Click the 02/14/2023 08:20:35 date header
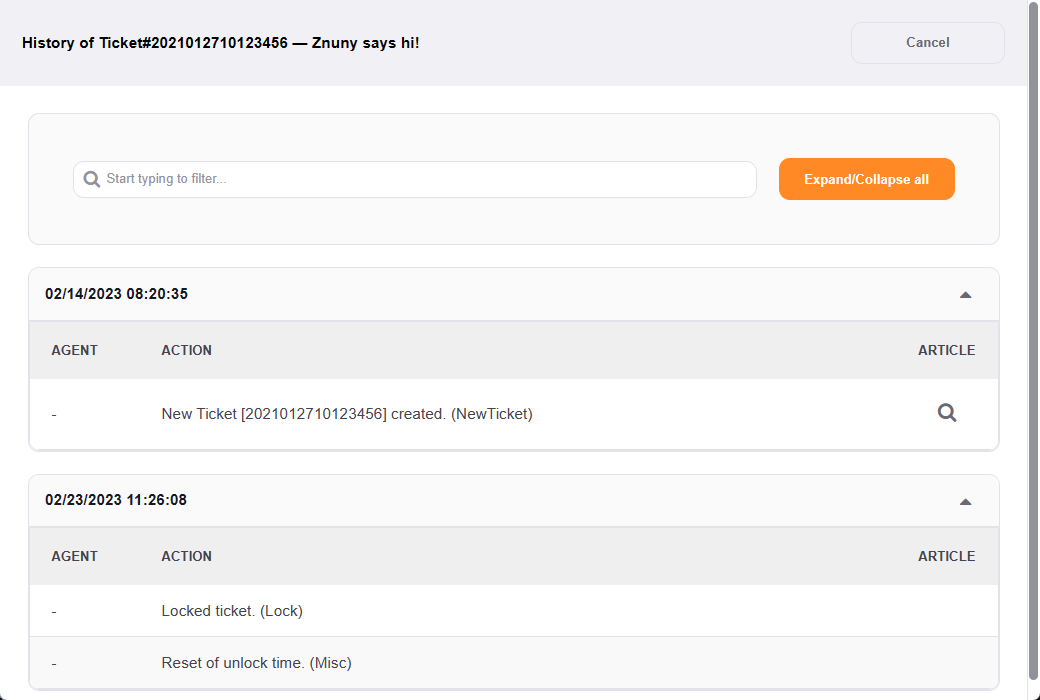Screen dimensions: 1040x700 click(116, 294)
